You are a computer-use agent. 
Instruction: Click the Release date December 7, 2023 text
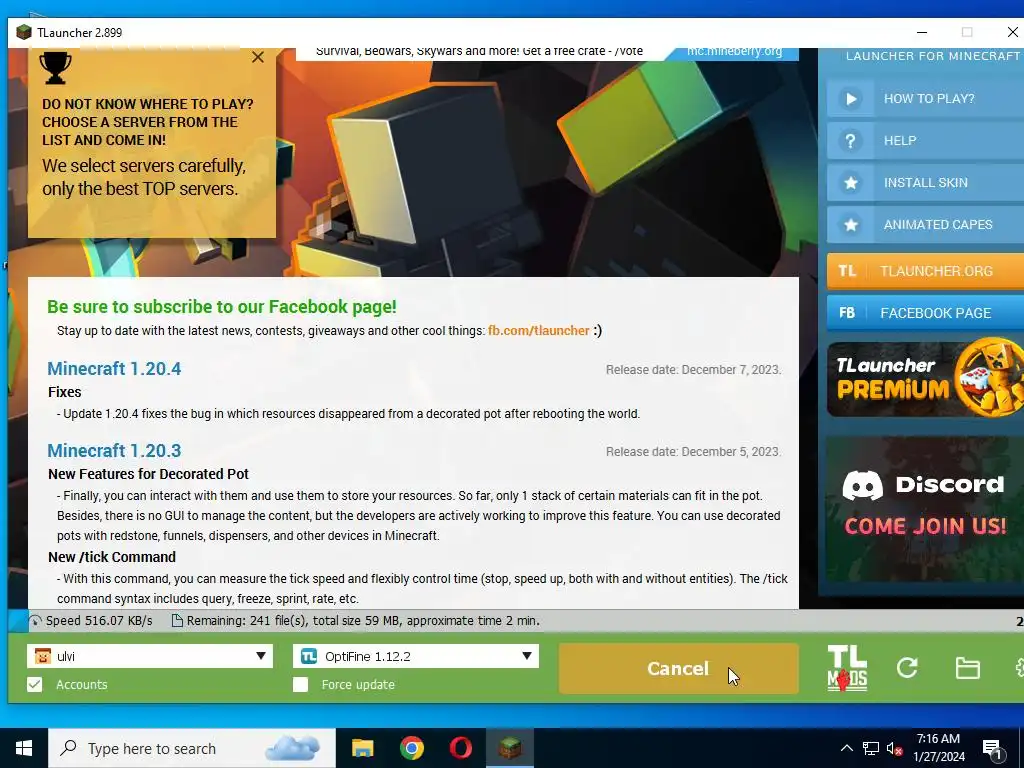click(694, 370)
